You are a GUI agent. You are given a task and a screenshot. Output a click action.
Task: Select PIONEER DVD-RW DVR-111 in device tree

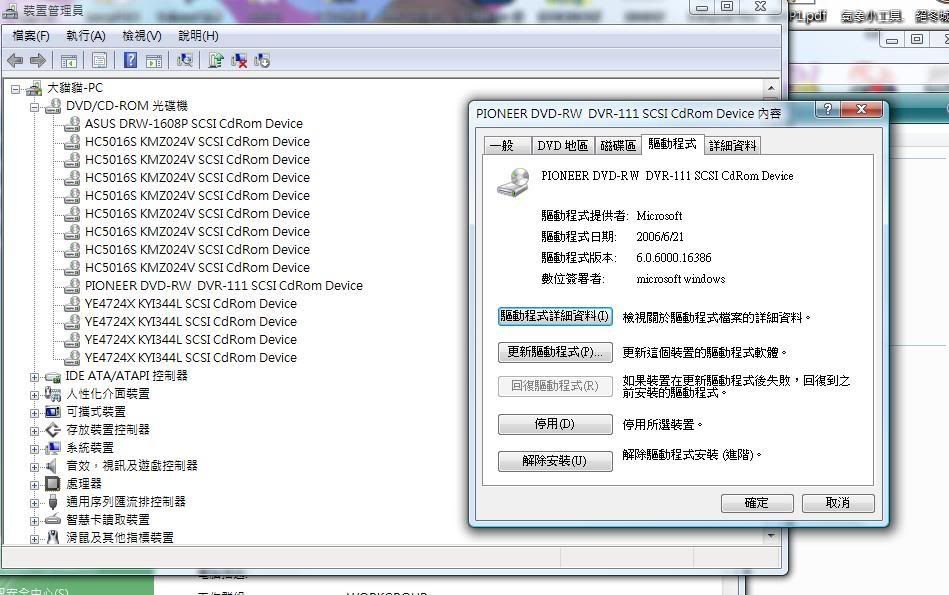(x=224, y=286)
